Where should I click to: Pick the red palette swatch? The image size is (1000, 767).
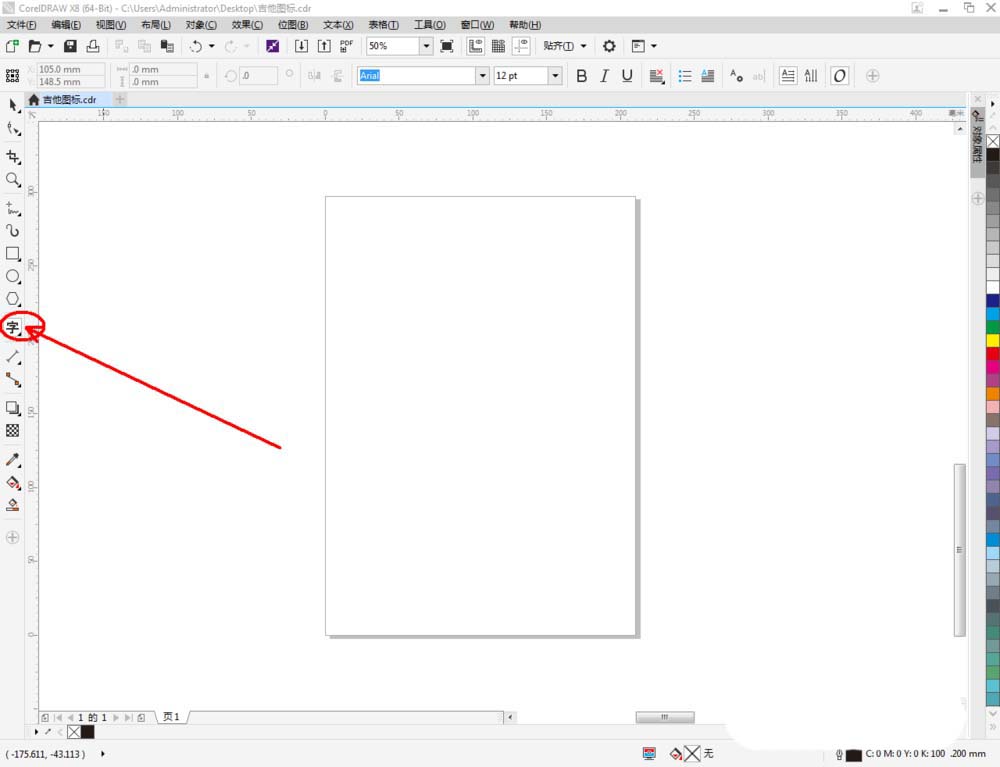(x=993, y=353)
